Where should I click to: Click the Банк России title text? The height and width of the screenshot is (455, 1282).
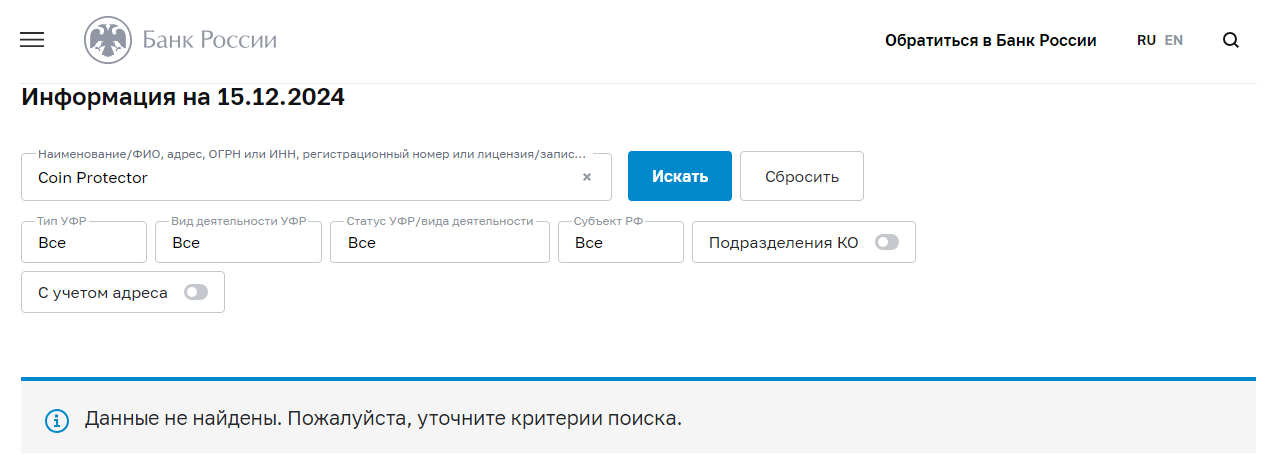(x=210, y=41)
